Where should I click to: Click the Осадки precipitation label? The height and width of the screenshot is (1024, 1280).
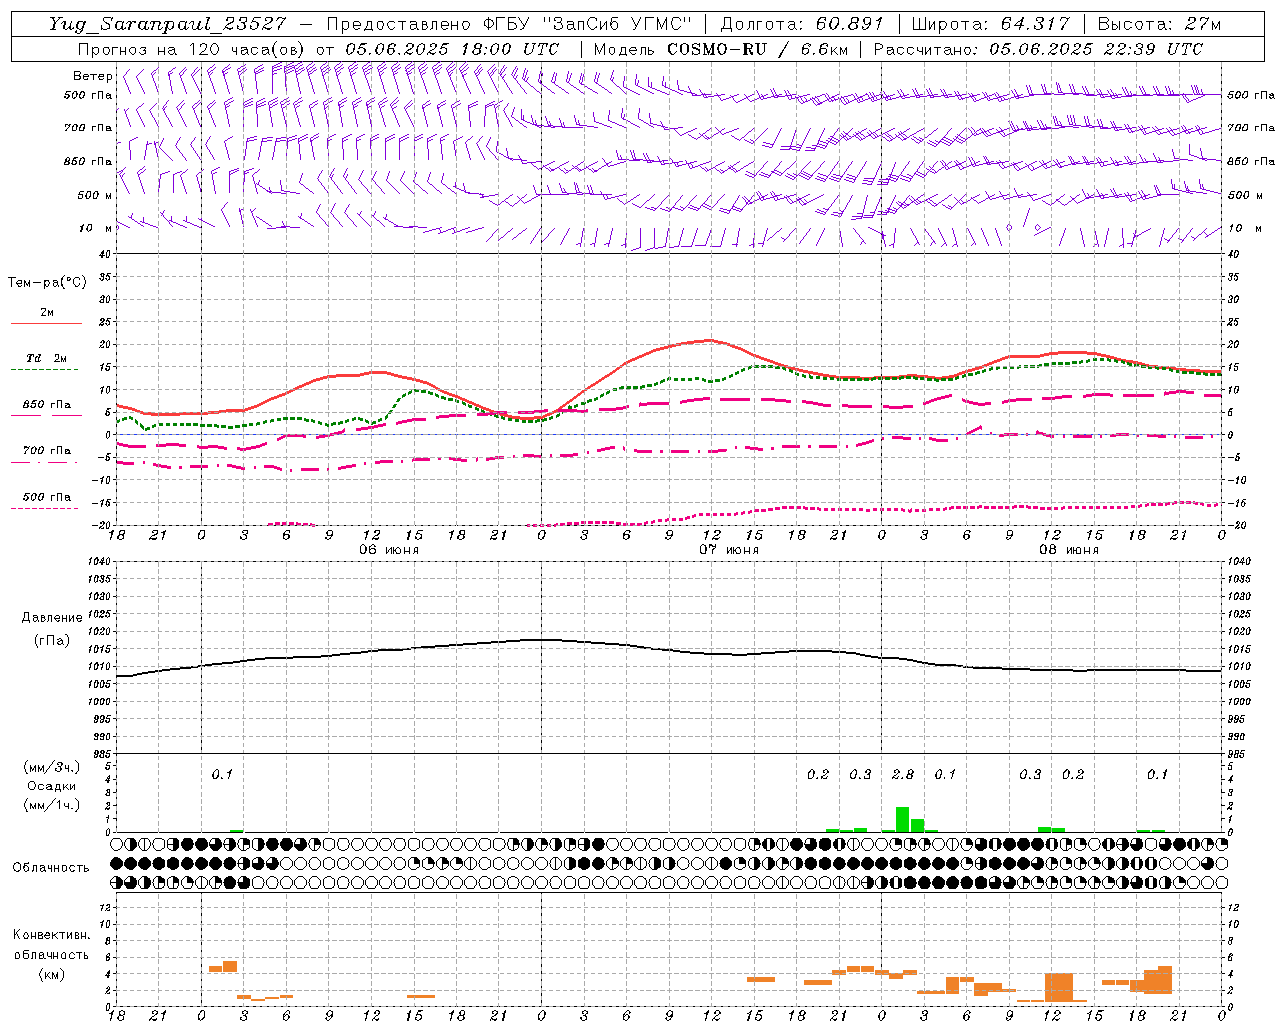[x=51, y=786]
